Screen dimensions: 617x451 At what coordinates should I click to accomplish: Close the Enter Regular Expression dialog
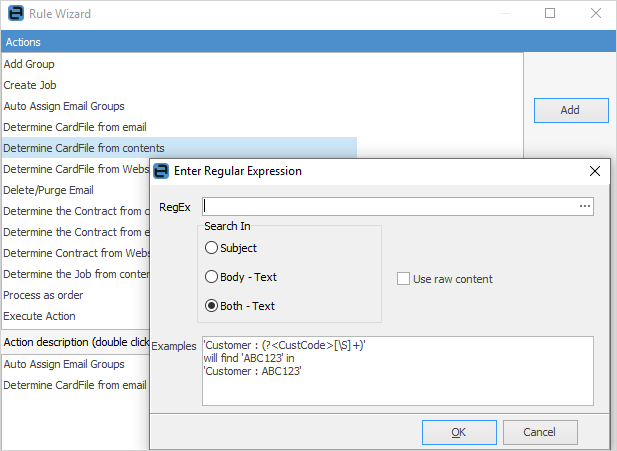point(595,171)
